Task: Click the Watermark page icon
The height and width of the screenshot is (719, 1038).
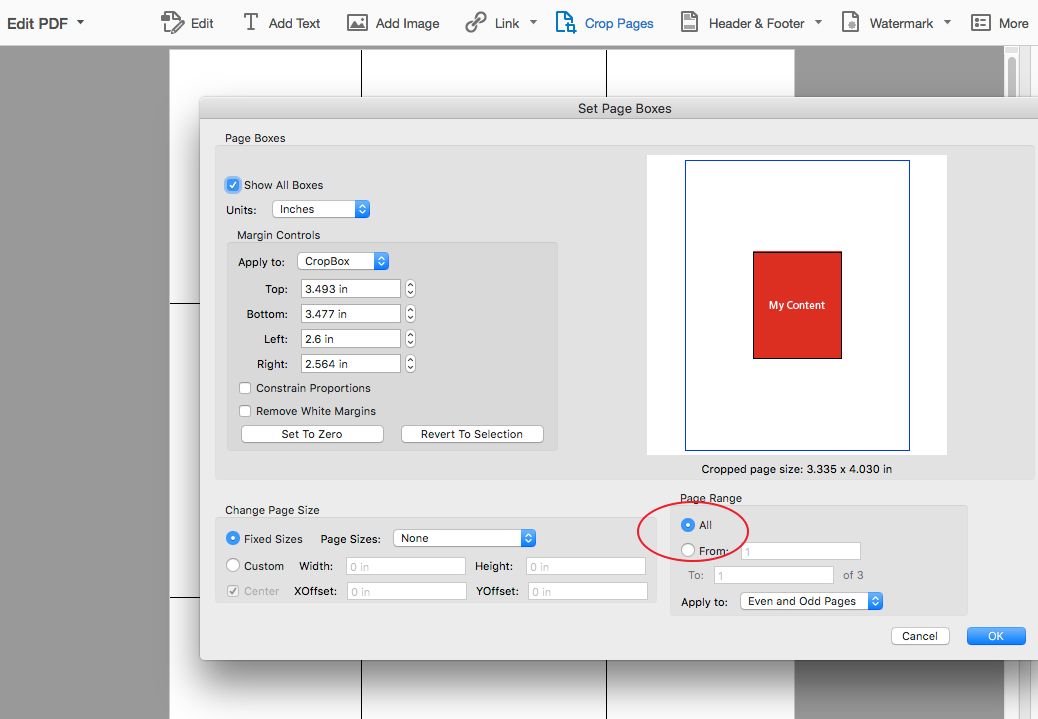Action: pos(850,23)
